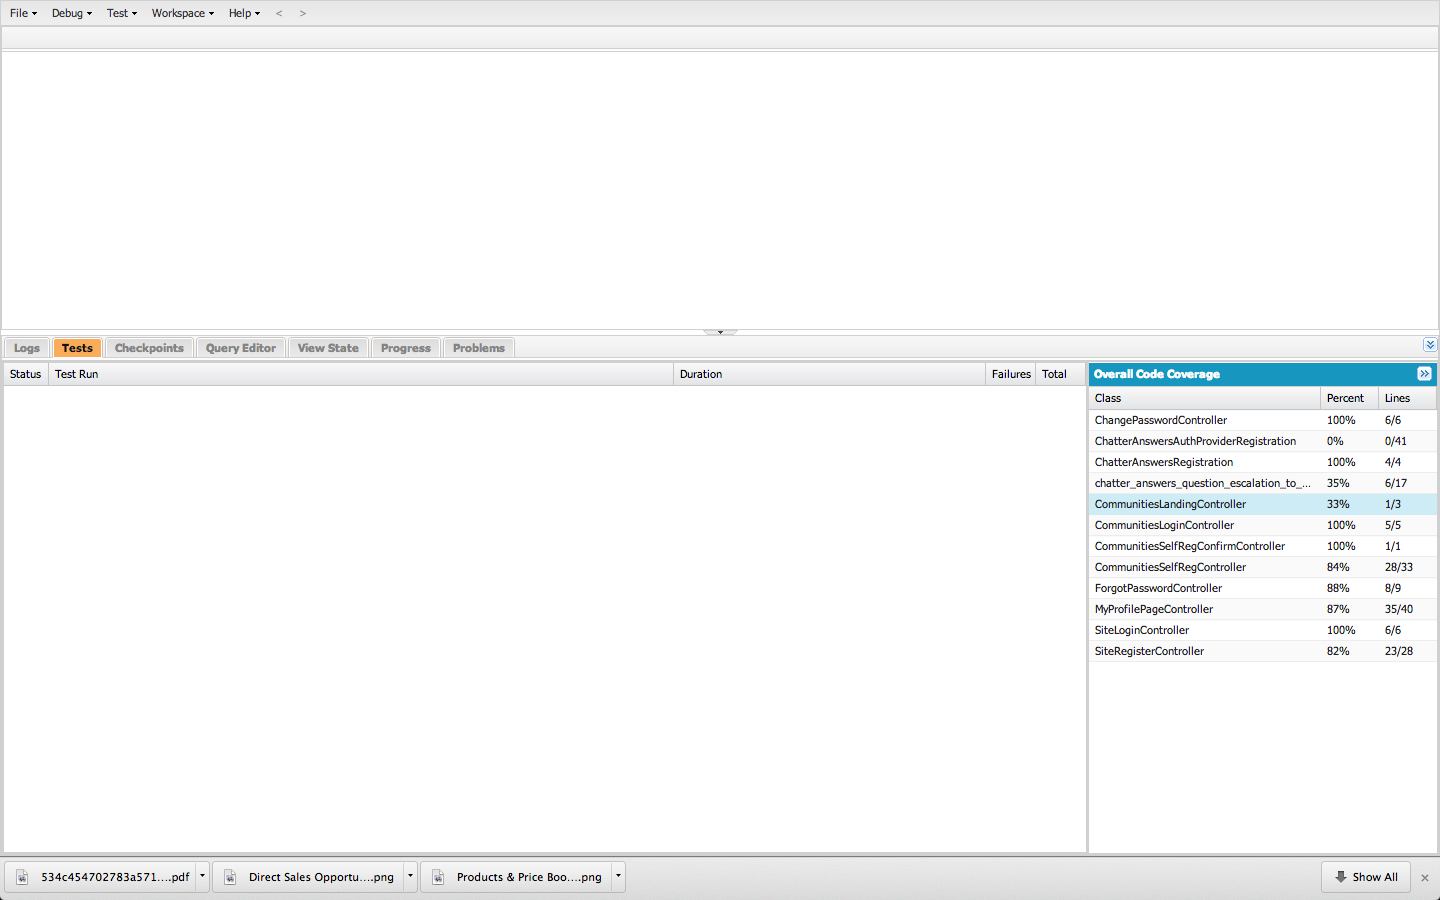Select chatter_answers_question_escalation_to_ row

click(x=1263, y=483)
